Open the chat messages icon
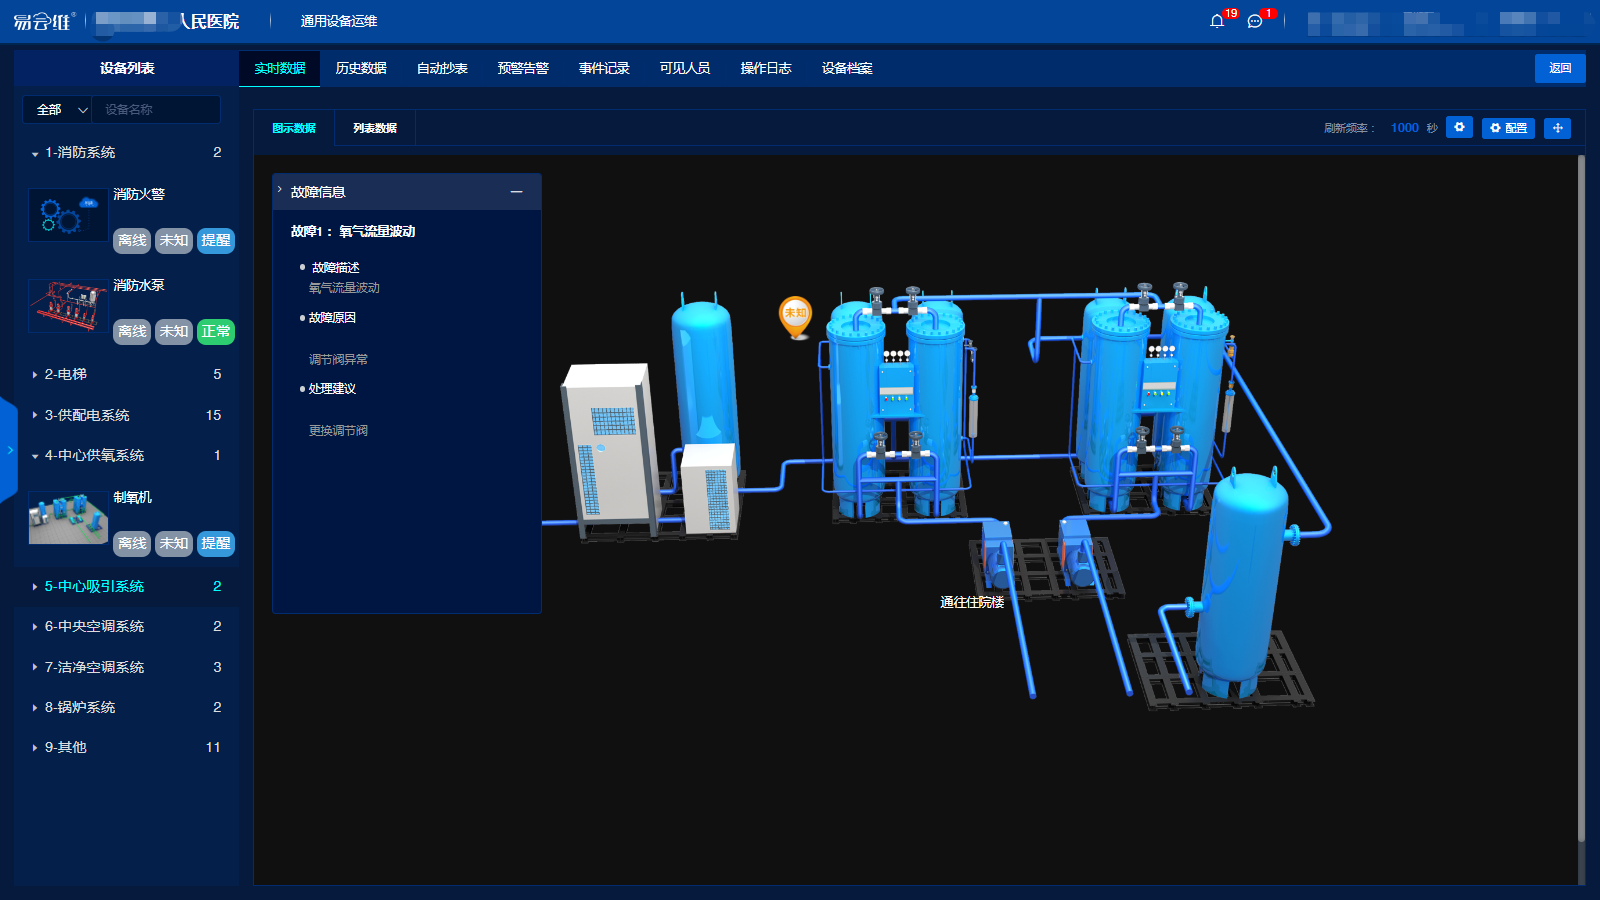 pos(1255,21)
